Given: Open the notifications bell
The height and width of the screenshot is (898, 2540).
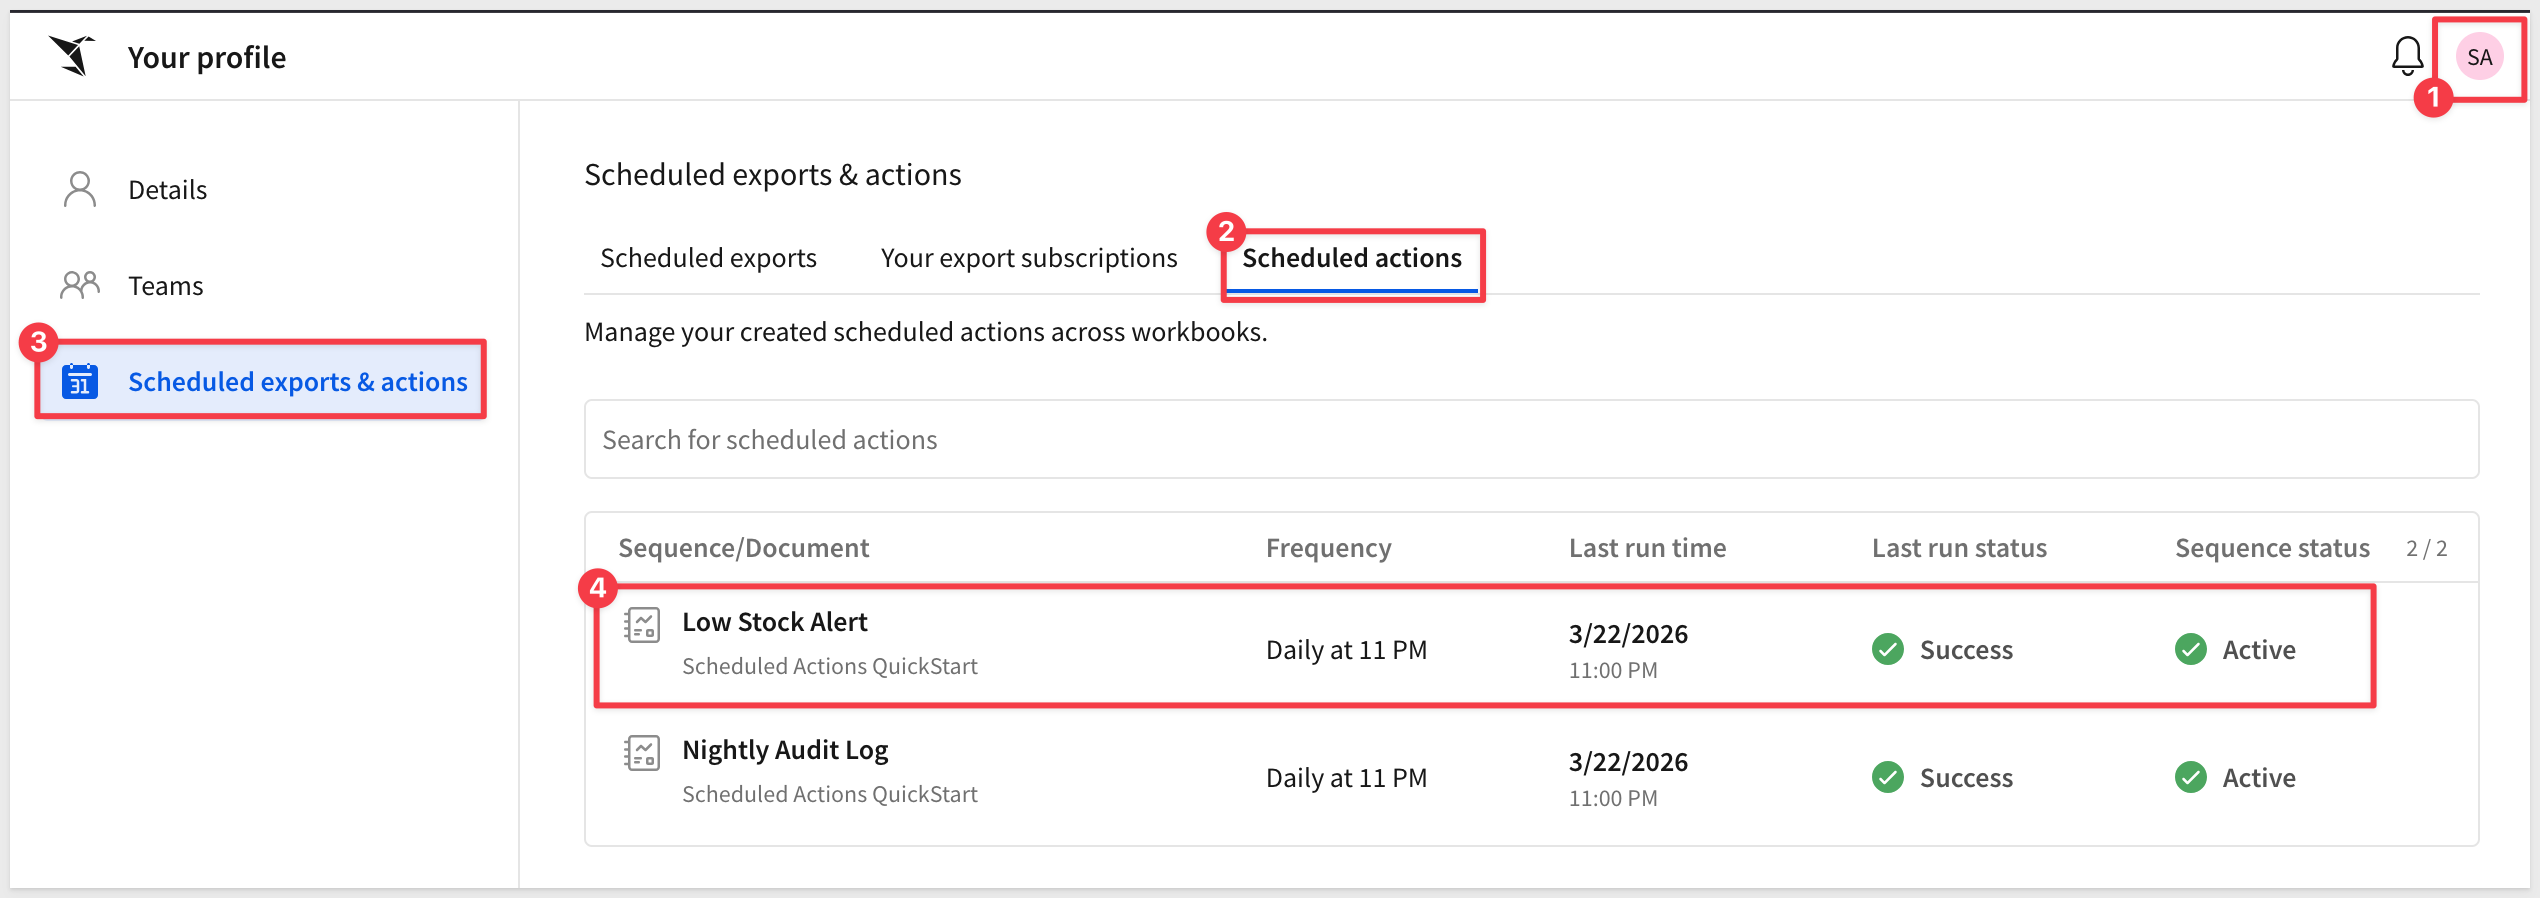Looking at the screenshot, I should [2407, 56].
